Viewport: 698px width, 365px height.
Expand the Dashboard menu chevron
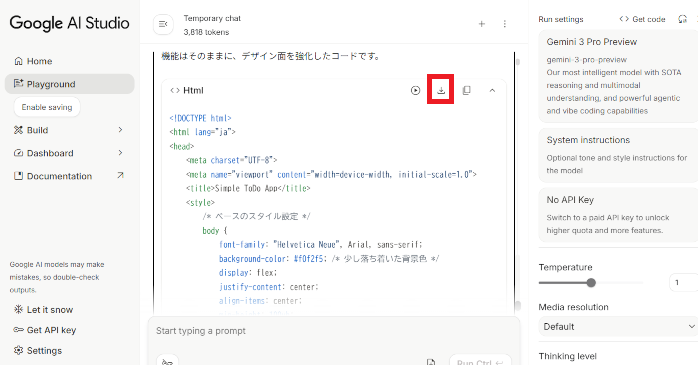(x=120, y=153)
